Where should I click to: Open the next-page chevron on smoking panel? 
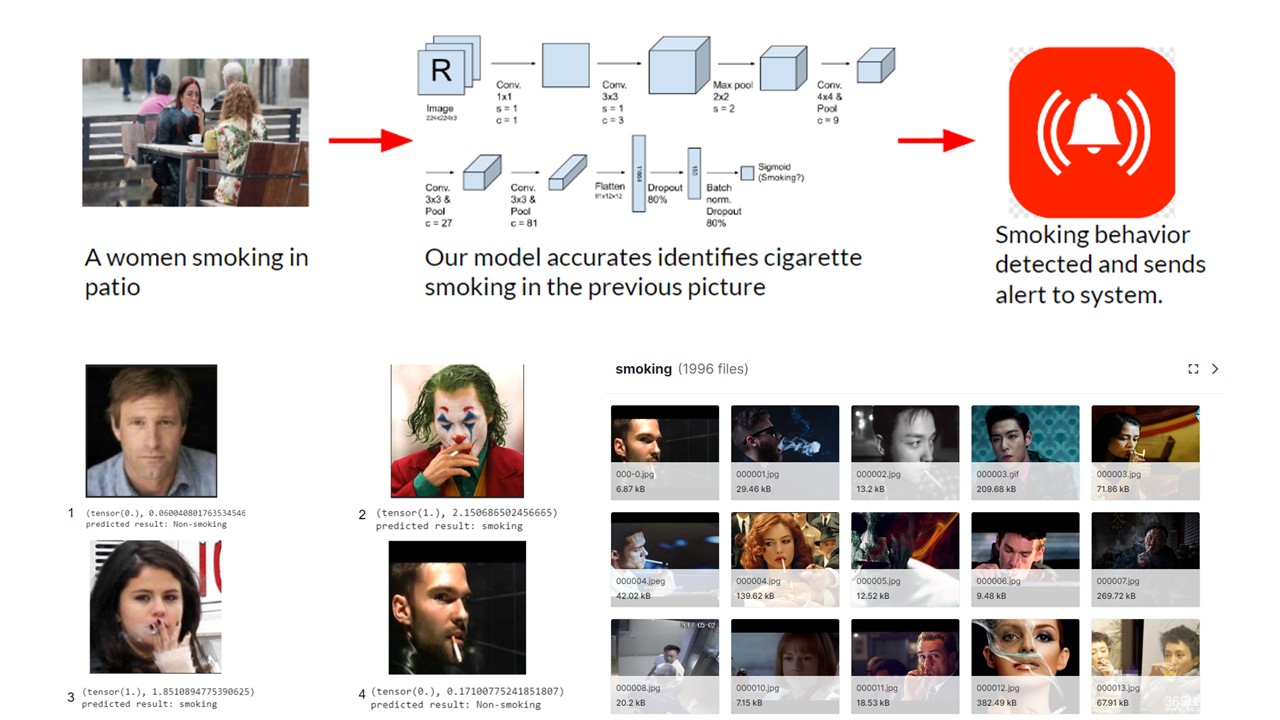pos(1215,369)
